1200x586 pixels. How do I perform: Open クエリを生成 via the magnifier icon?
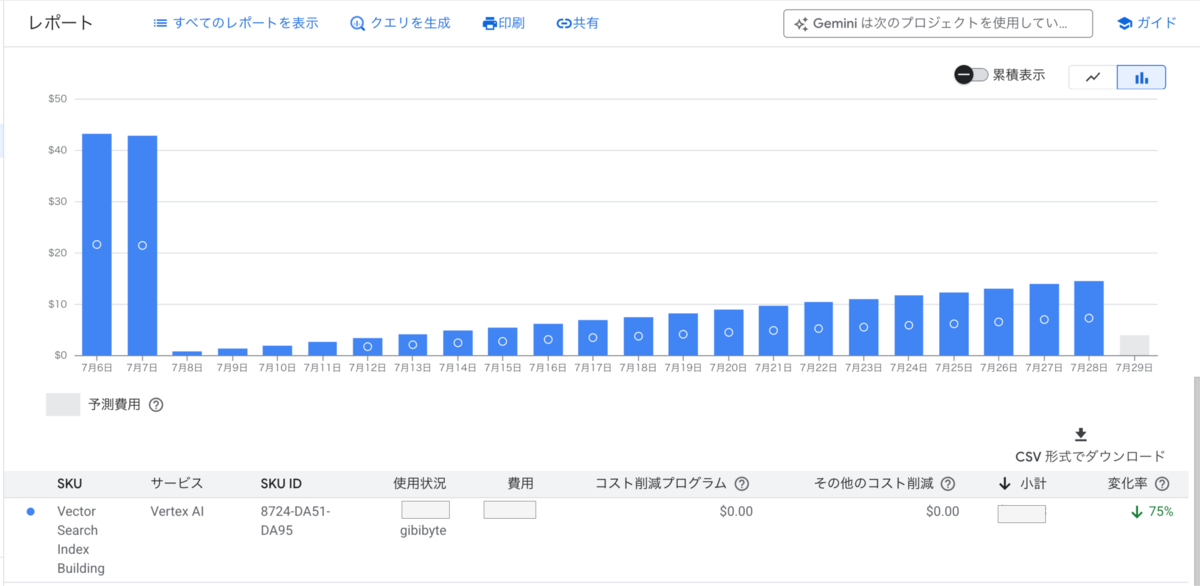[356, 23]
